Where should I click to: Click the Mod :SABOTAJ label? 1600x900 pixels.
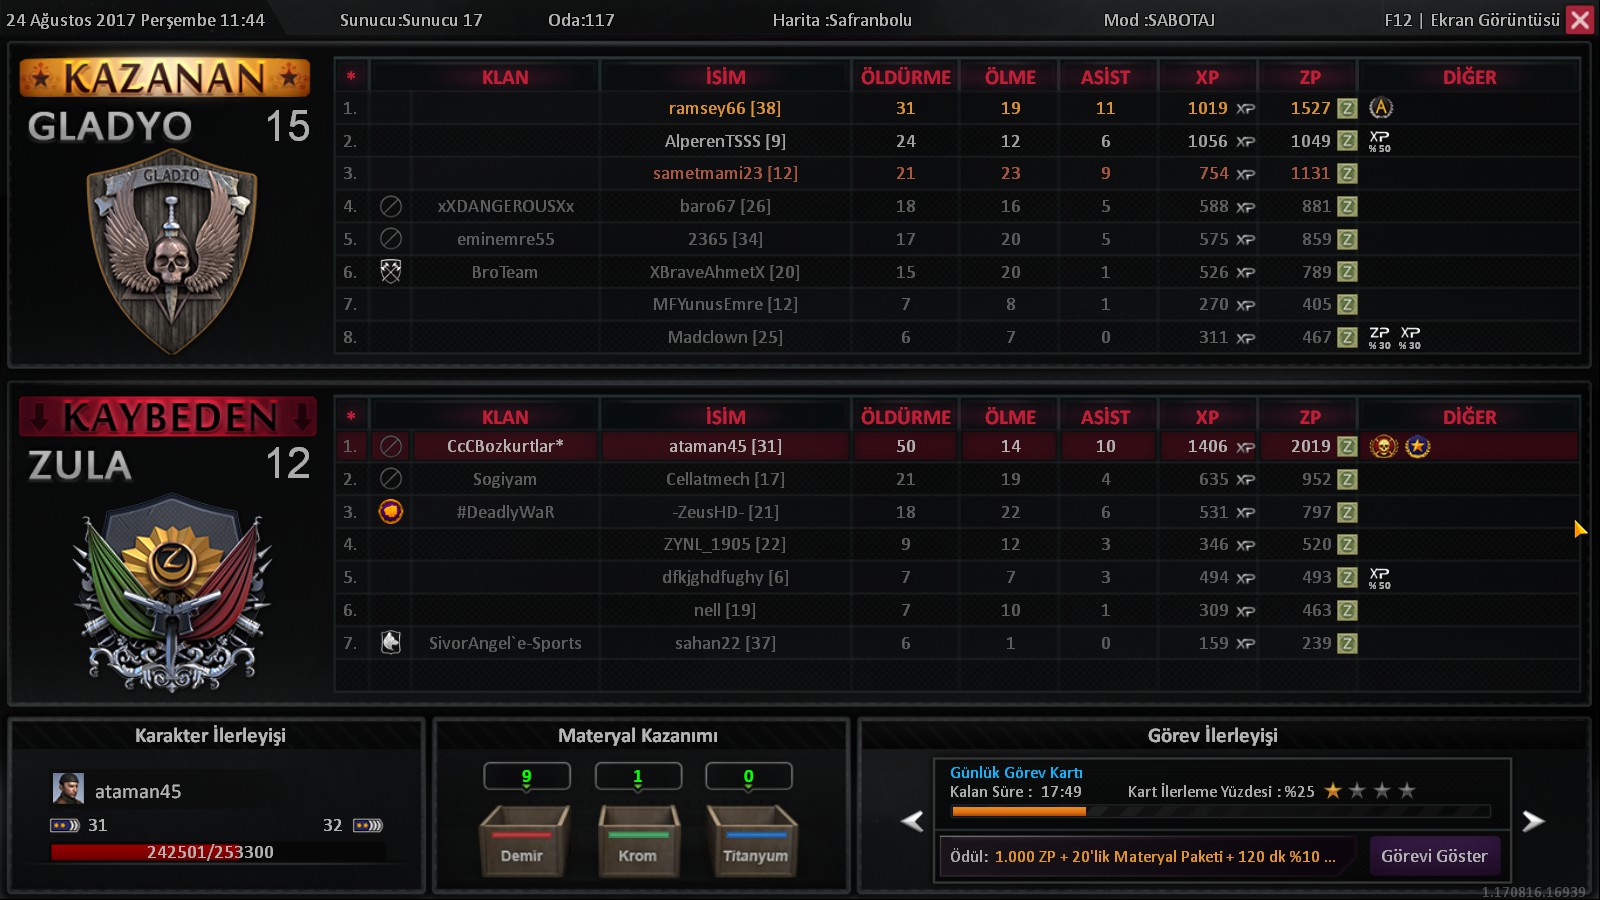point(1159,20)
